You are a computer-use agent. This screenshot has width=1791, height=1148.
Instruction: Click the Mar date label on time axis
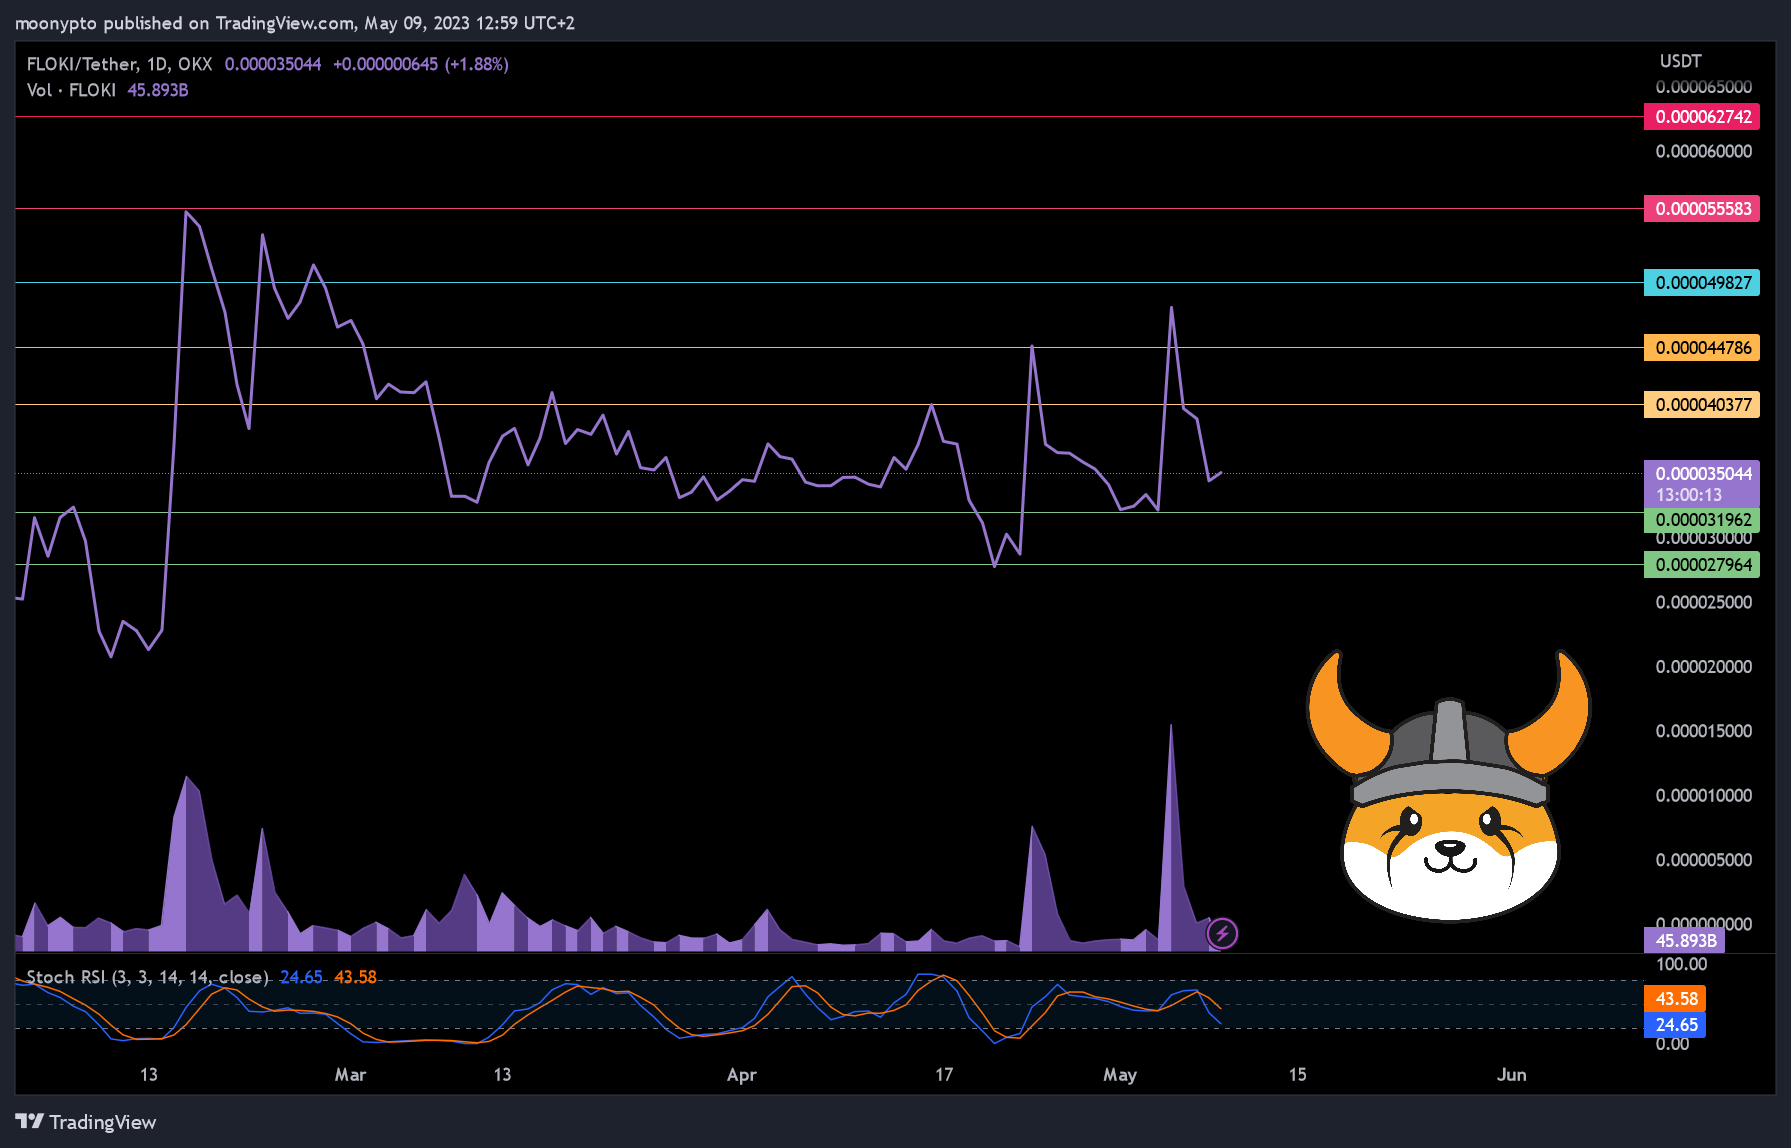coord(350,1075)
